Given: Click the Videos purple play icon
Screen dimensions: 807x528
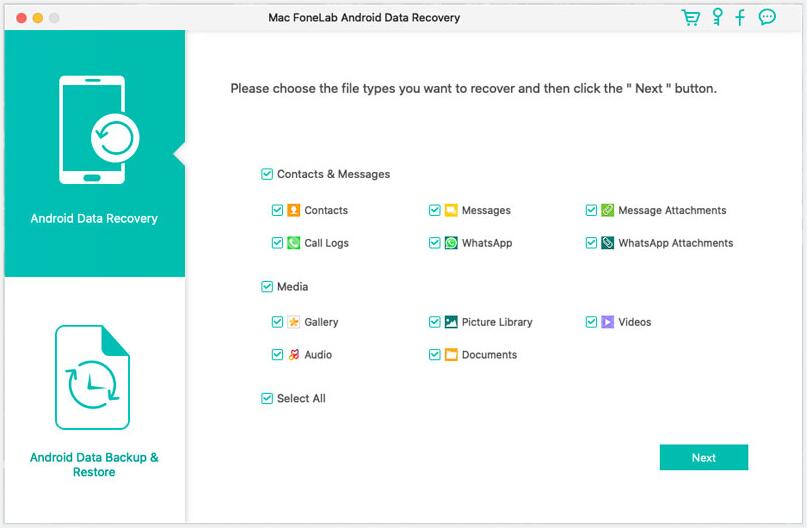Looking at the screenshot, I should coord(608,322).
